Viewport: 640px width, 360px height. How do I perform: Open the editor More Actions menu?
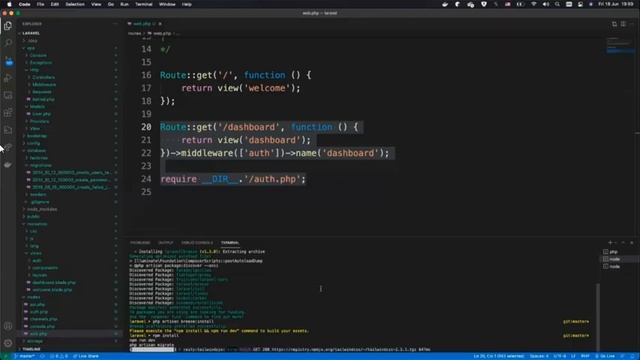[631, 24]
